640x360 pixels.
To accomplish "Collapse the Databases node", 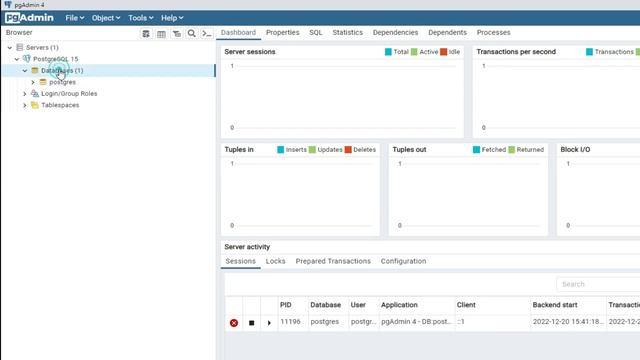I will coord(25,71).
